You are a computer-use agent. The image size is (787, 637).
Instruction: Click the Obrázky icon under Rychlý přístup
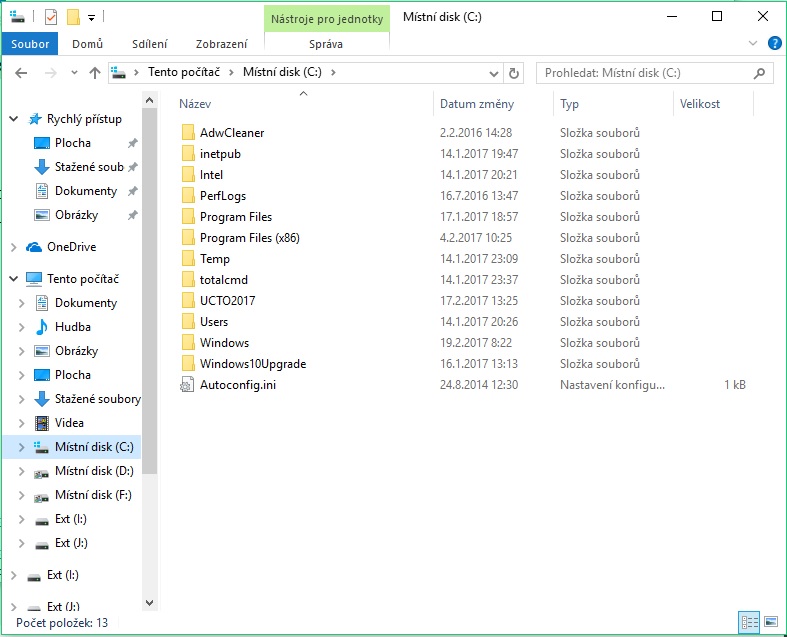[42, 215]
